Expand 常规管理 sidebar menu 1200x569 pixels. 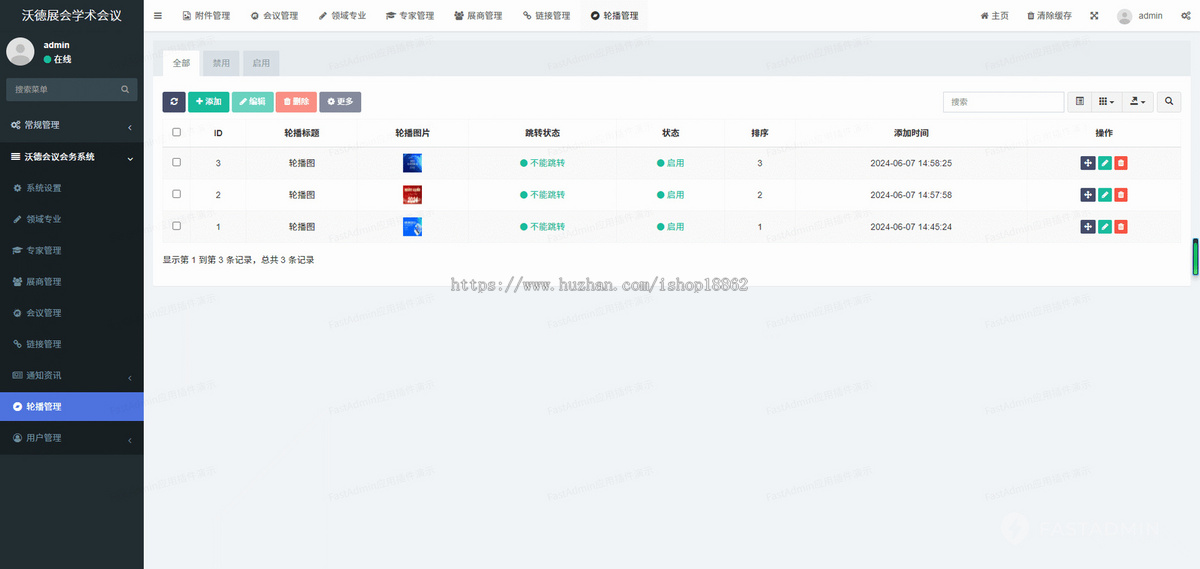(72, 125)
